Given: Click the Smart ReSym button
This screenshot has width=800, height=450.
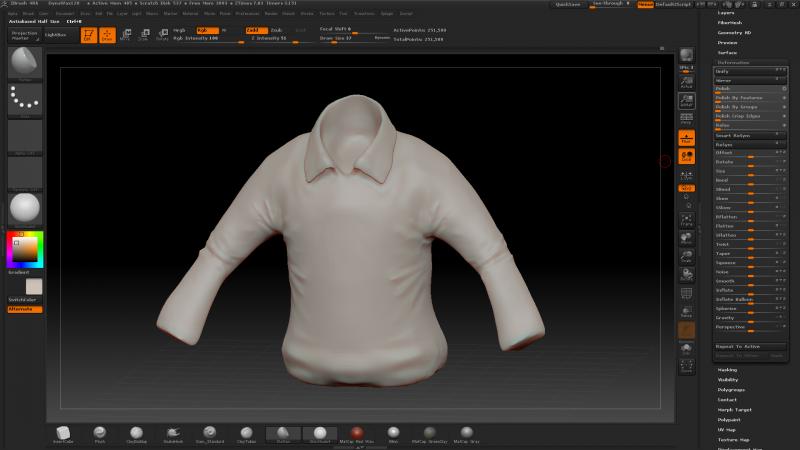Looking at the screenshot, I should pyautogui.click(x=749, y=136).
